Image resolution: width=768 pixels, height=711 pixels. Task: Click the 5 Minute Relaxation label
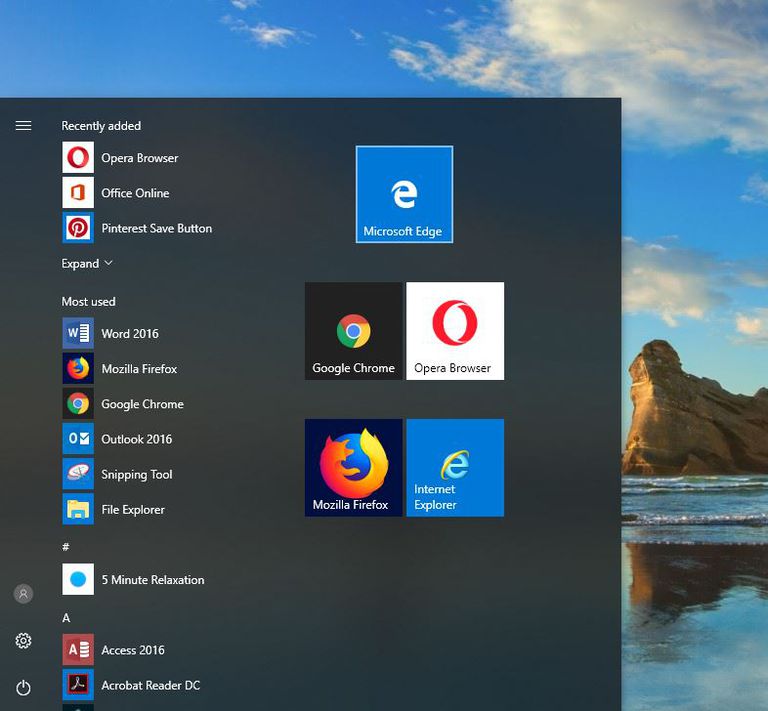[x=153, y=580]
